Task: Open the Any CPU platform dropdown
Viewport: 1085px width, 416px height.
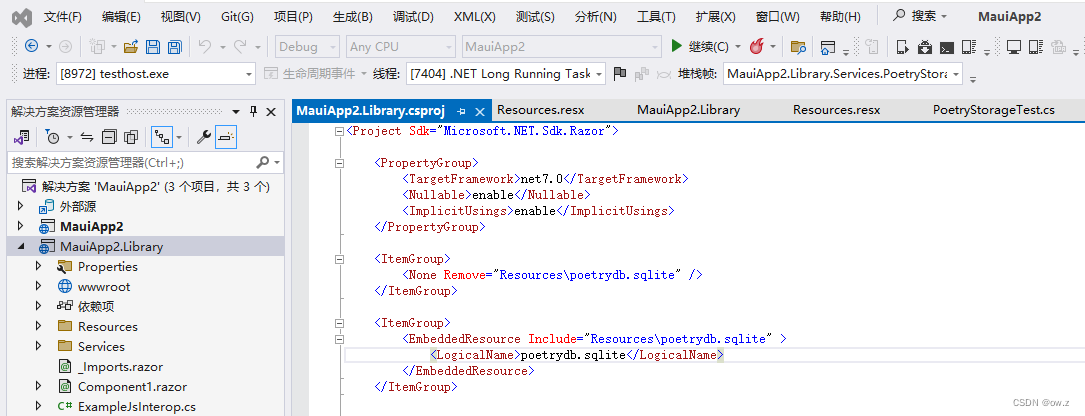Action: (401, 46)
